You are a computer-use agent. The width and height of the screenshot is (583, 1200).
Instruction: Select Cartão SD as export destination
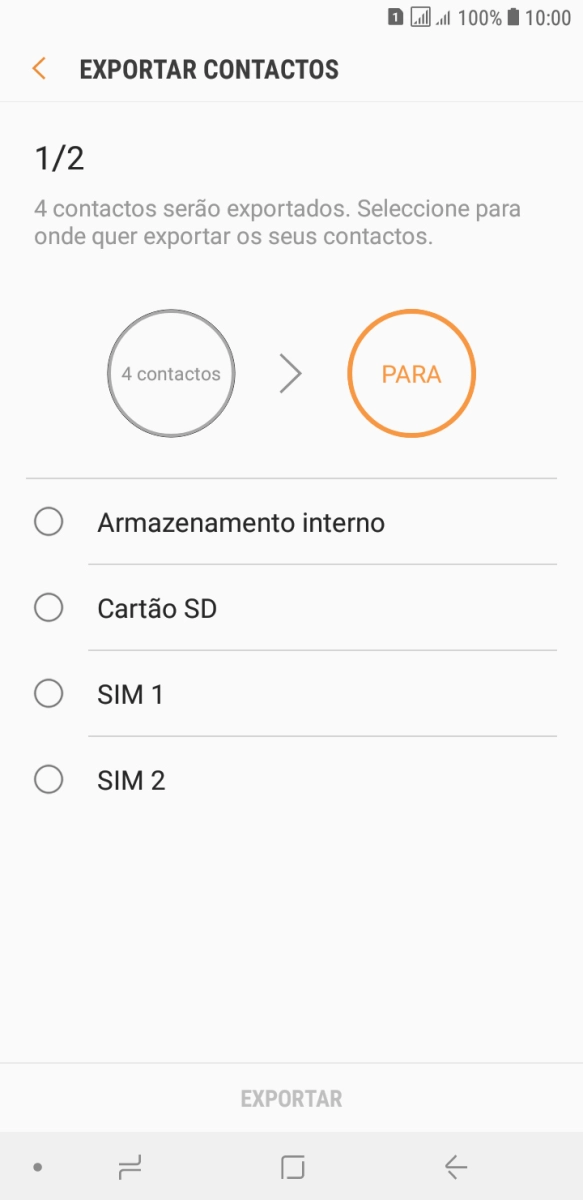coord(47,607)
